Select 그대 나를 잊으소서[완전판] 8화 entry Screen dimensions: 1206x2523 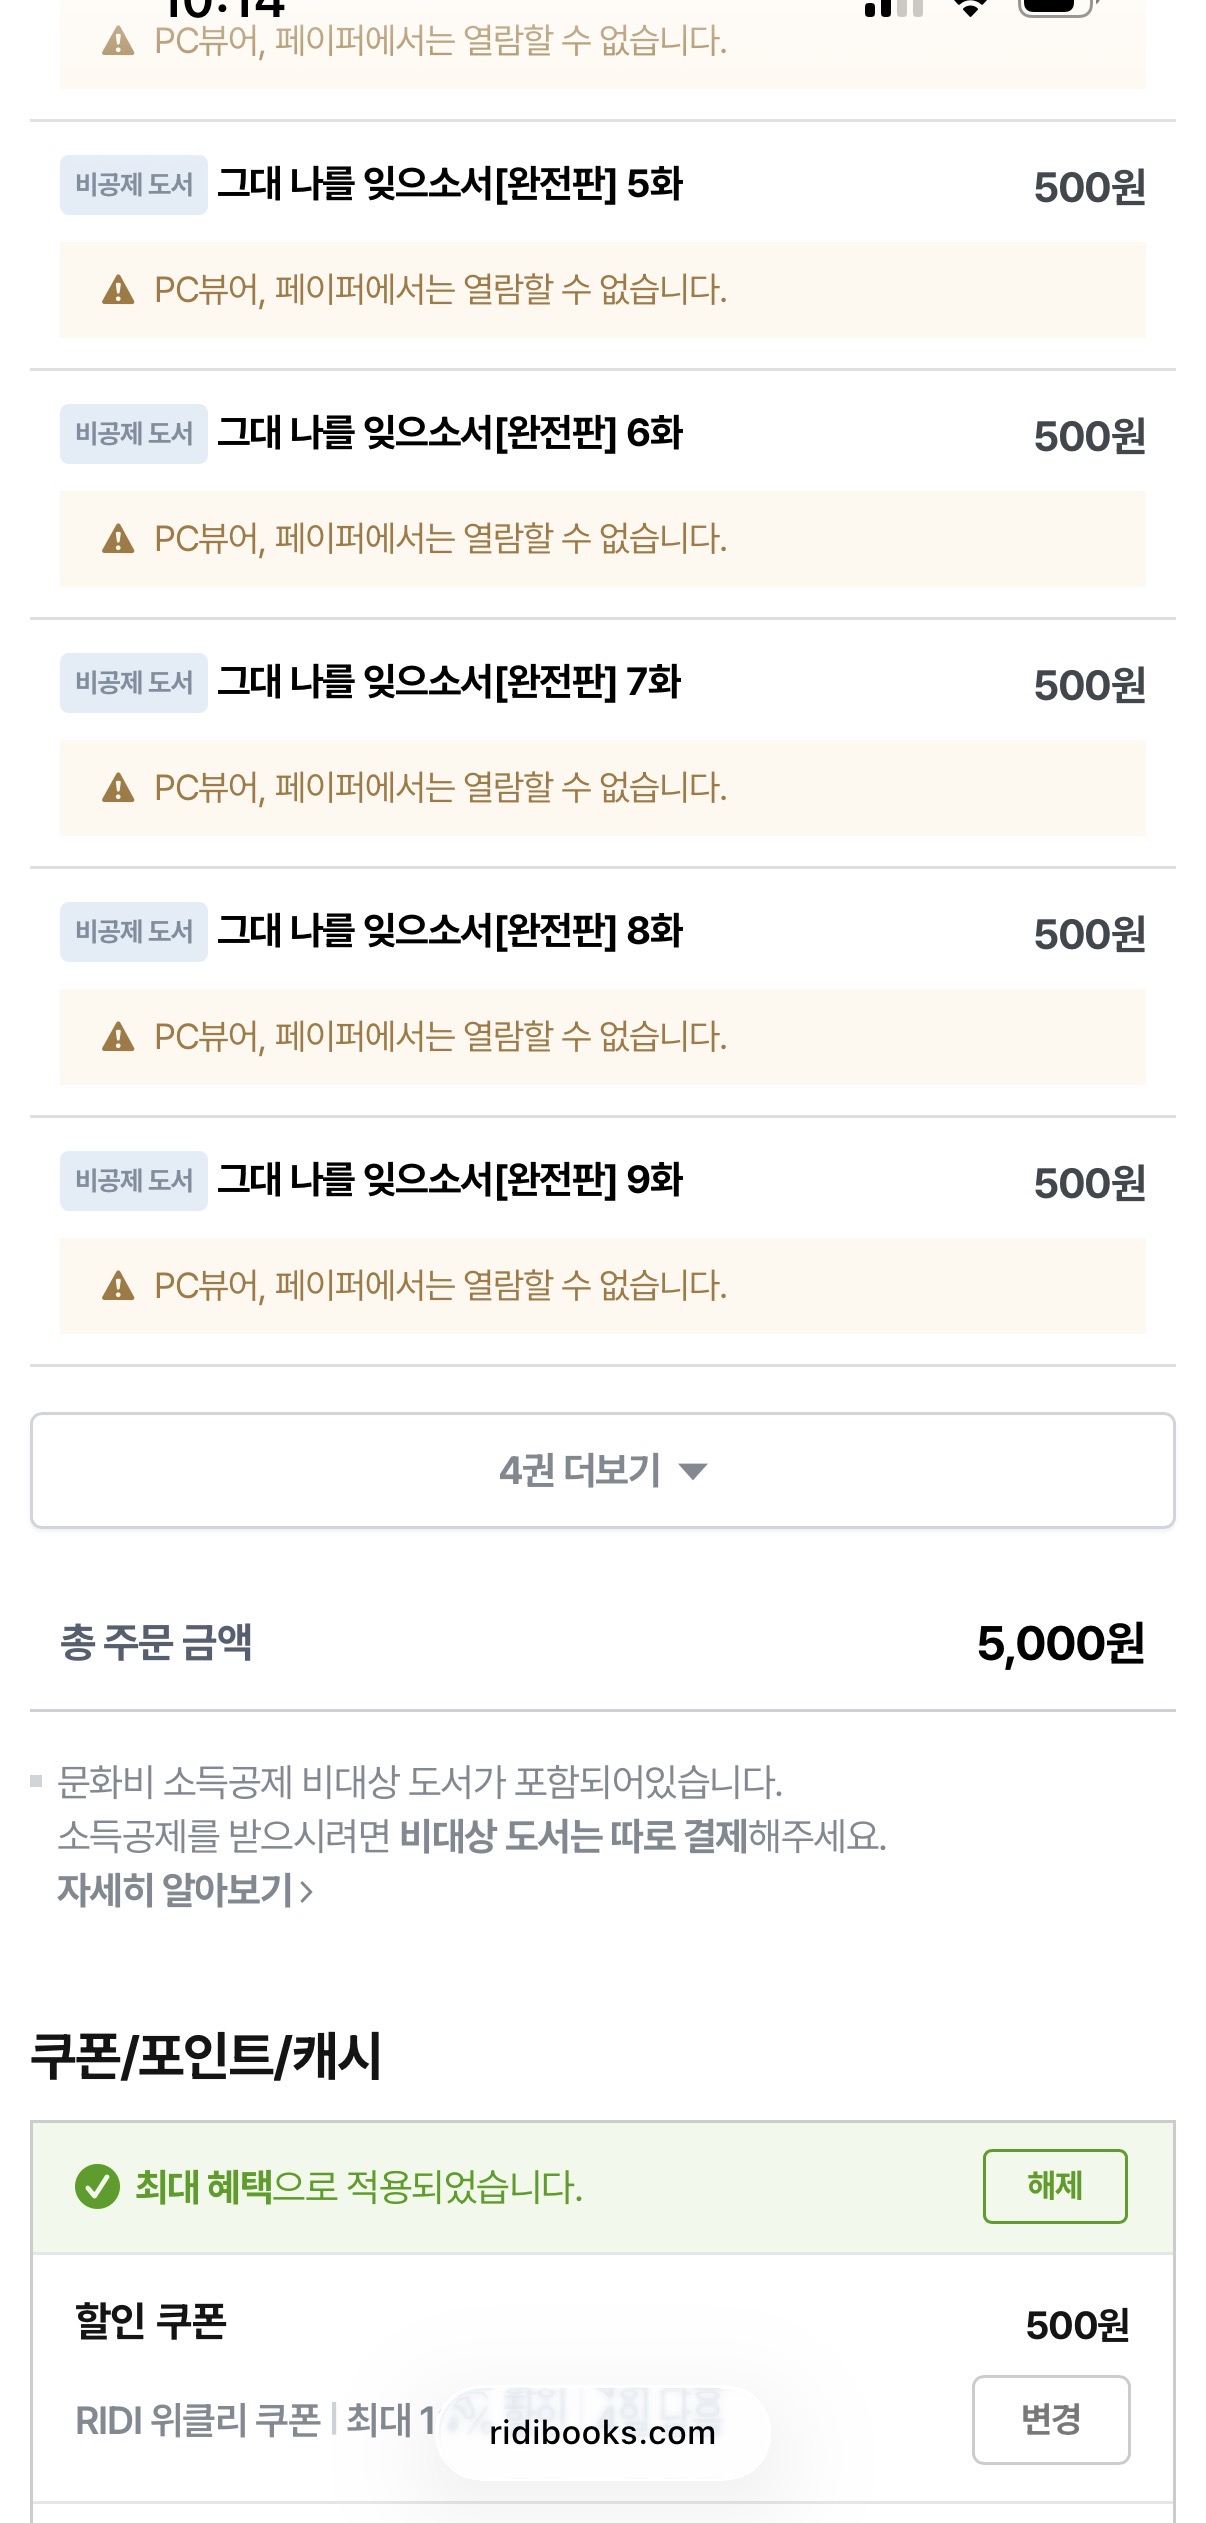[x=450, y=932]
